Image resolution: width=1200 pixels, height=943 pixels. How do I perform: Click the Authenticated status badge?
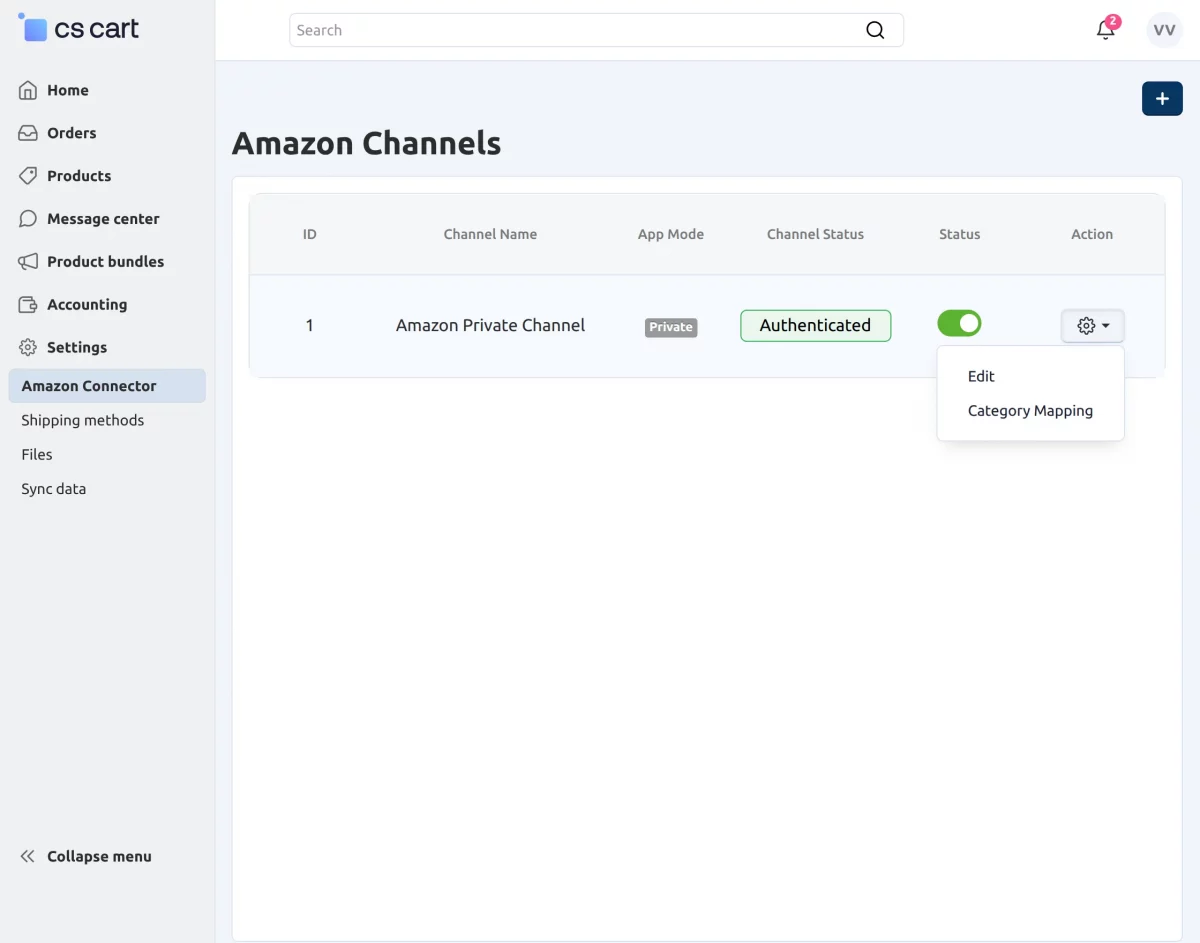point(815,325)
